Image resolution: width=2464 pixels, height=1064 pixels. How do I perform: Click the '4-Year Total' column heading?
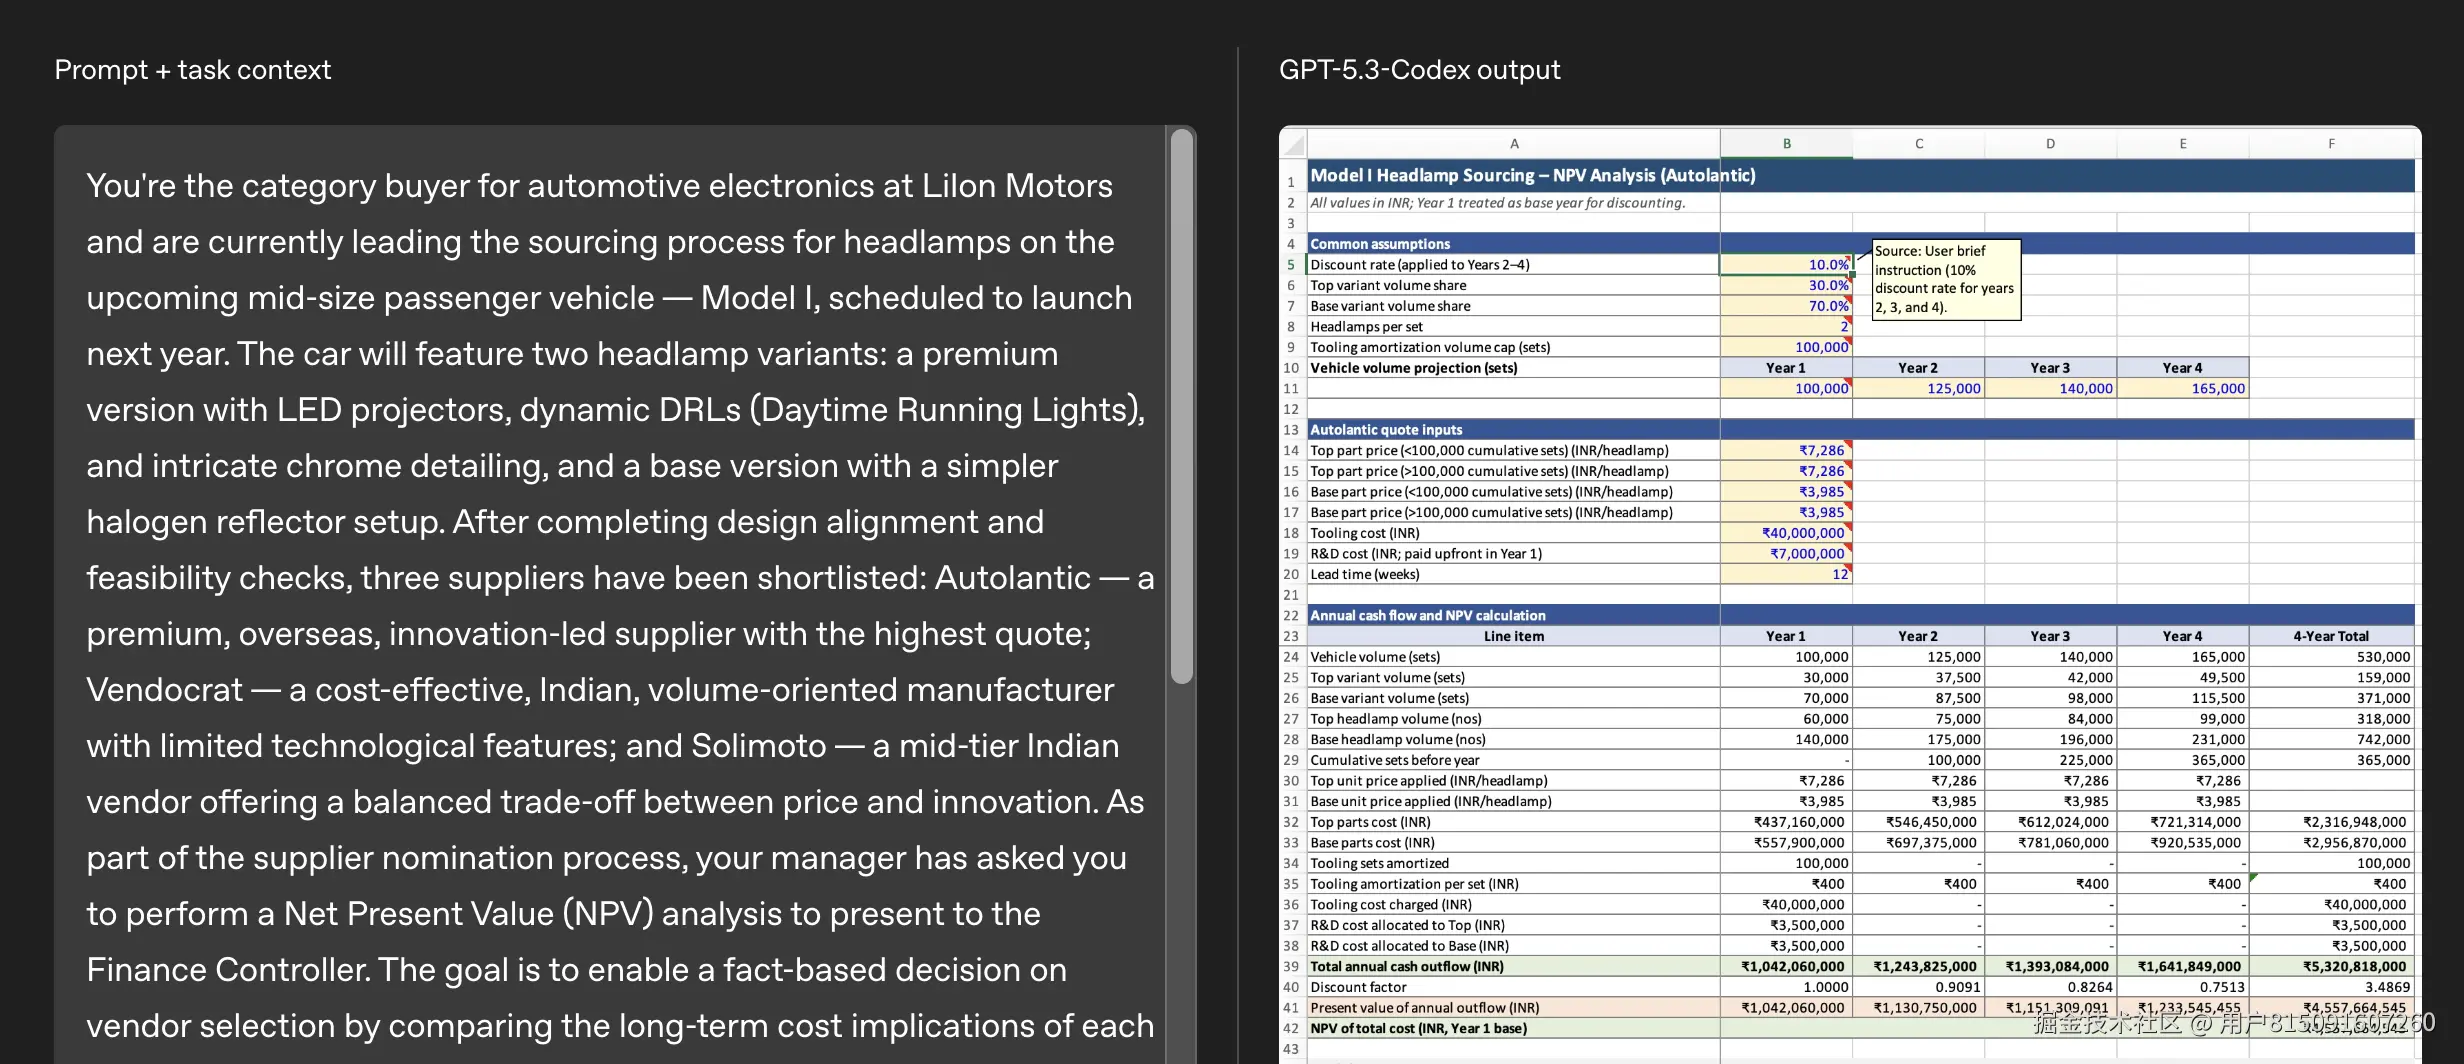pos(2331,636)
